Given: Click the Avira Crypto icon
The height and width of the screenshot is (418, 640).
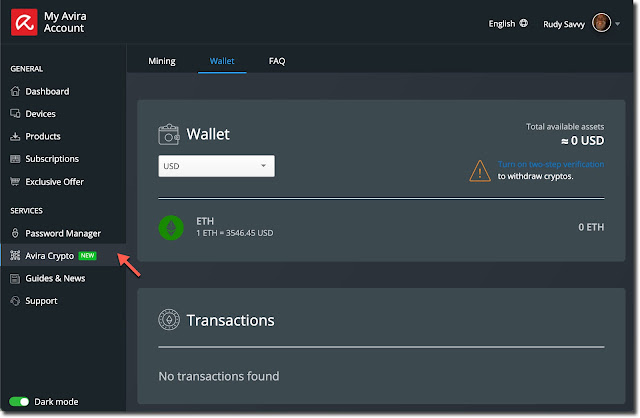Looking at the screenshot, I should (15, 256).
